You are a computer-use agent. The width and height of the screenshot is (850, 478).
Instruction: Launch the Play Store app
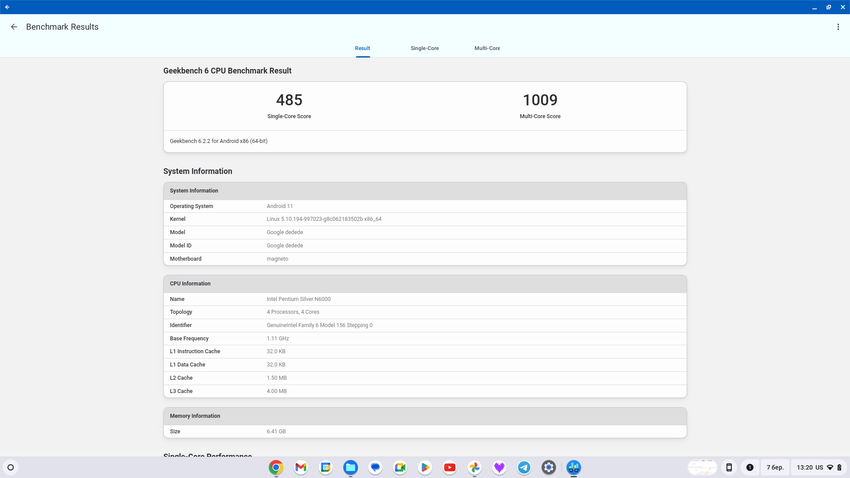(x=425, y=467)
